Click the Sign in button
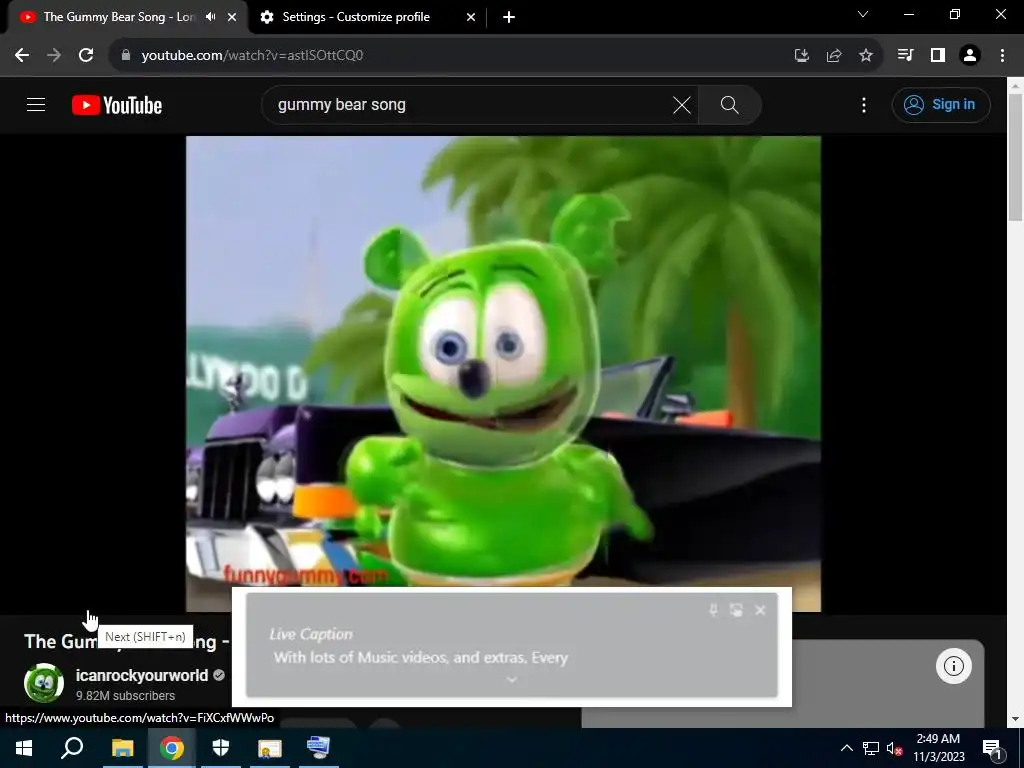 click(x=940, y=104)
